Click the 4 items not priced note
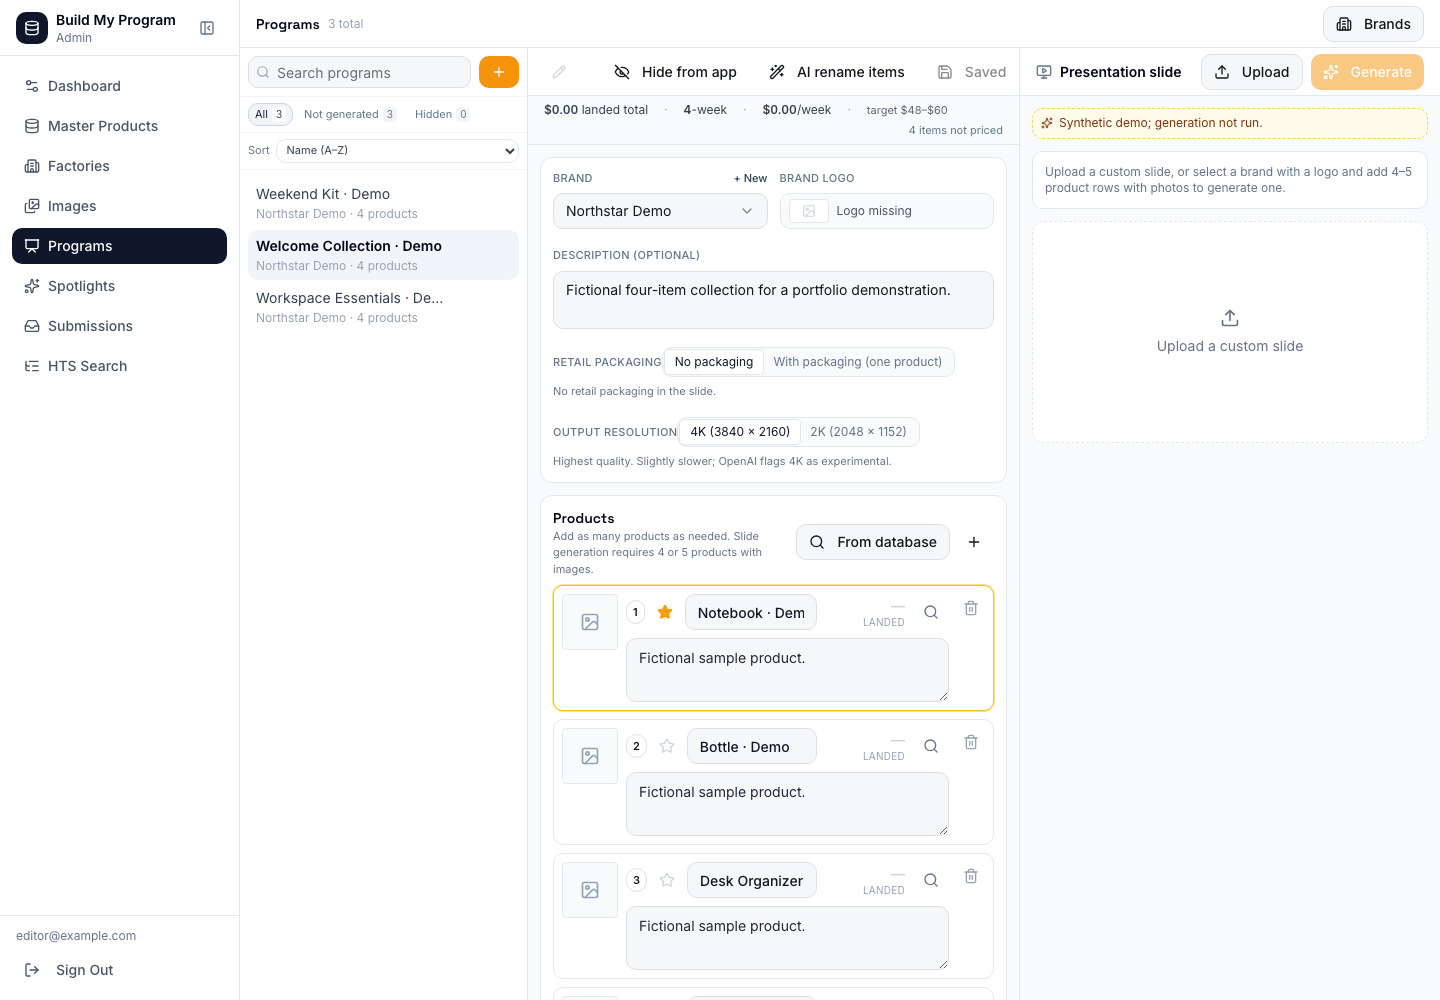 click(x=956, y=130)
